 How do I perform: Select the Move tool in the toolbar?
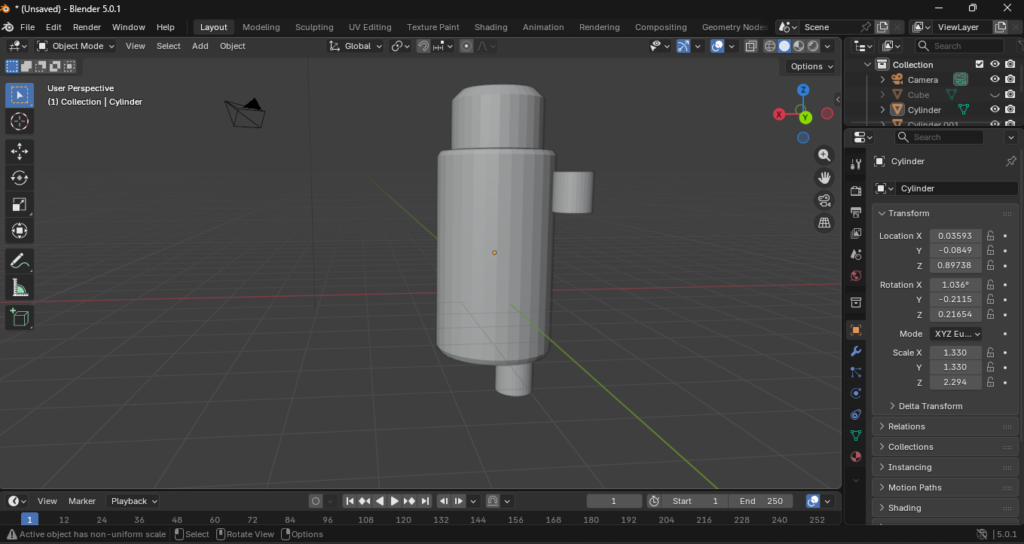tap(19, 151)
